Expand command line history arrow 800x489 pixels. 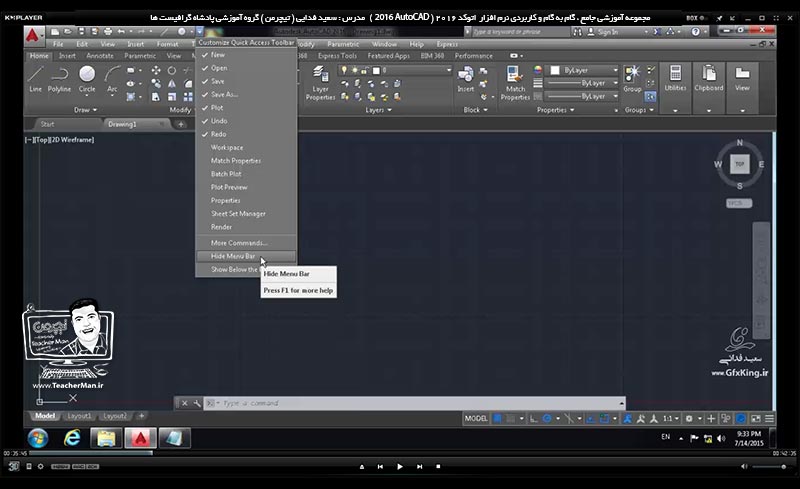coord(621,403)
